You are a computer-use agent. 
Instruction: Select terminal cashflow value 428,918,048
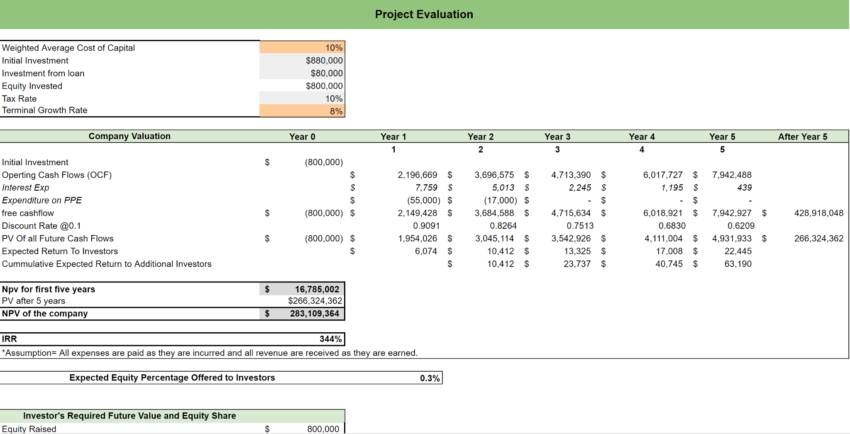(819, 213)
